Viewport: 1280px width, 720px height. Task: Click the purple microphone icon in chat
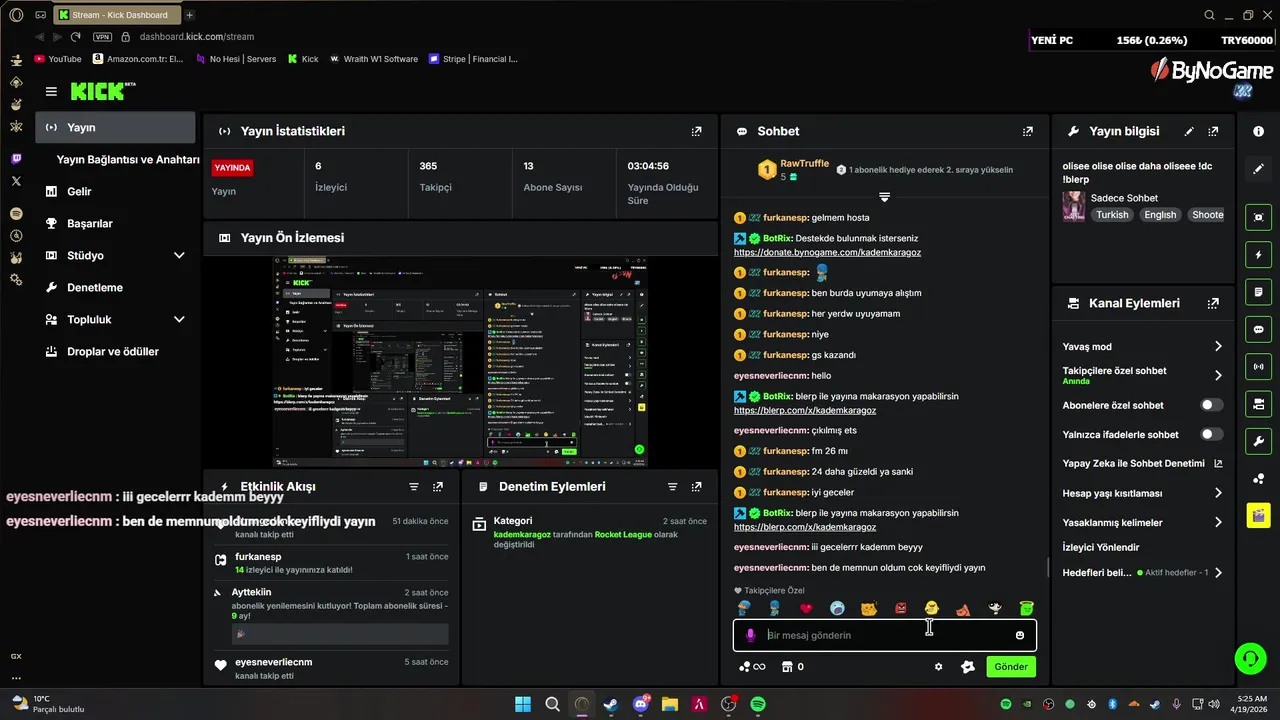tap(750, 635)
